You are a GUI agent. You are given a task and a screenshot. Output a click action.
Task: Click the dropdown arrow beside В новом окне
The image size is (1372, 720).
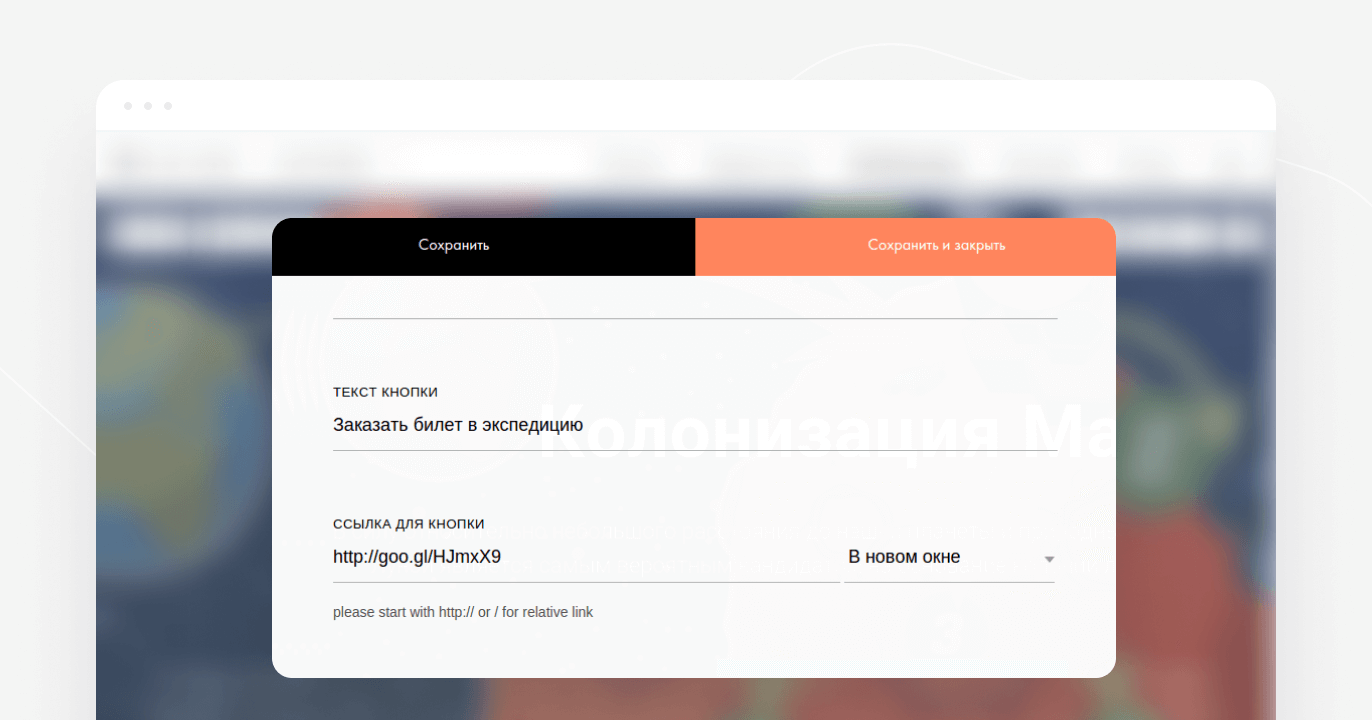(1049, 559)
